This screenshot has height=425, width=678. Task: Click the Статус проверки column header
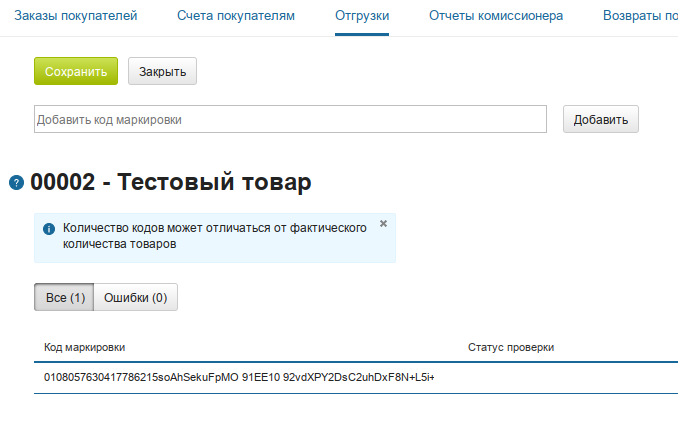[510, 347]
